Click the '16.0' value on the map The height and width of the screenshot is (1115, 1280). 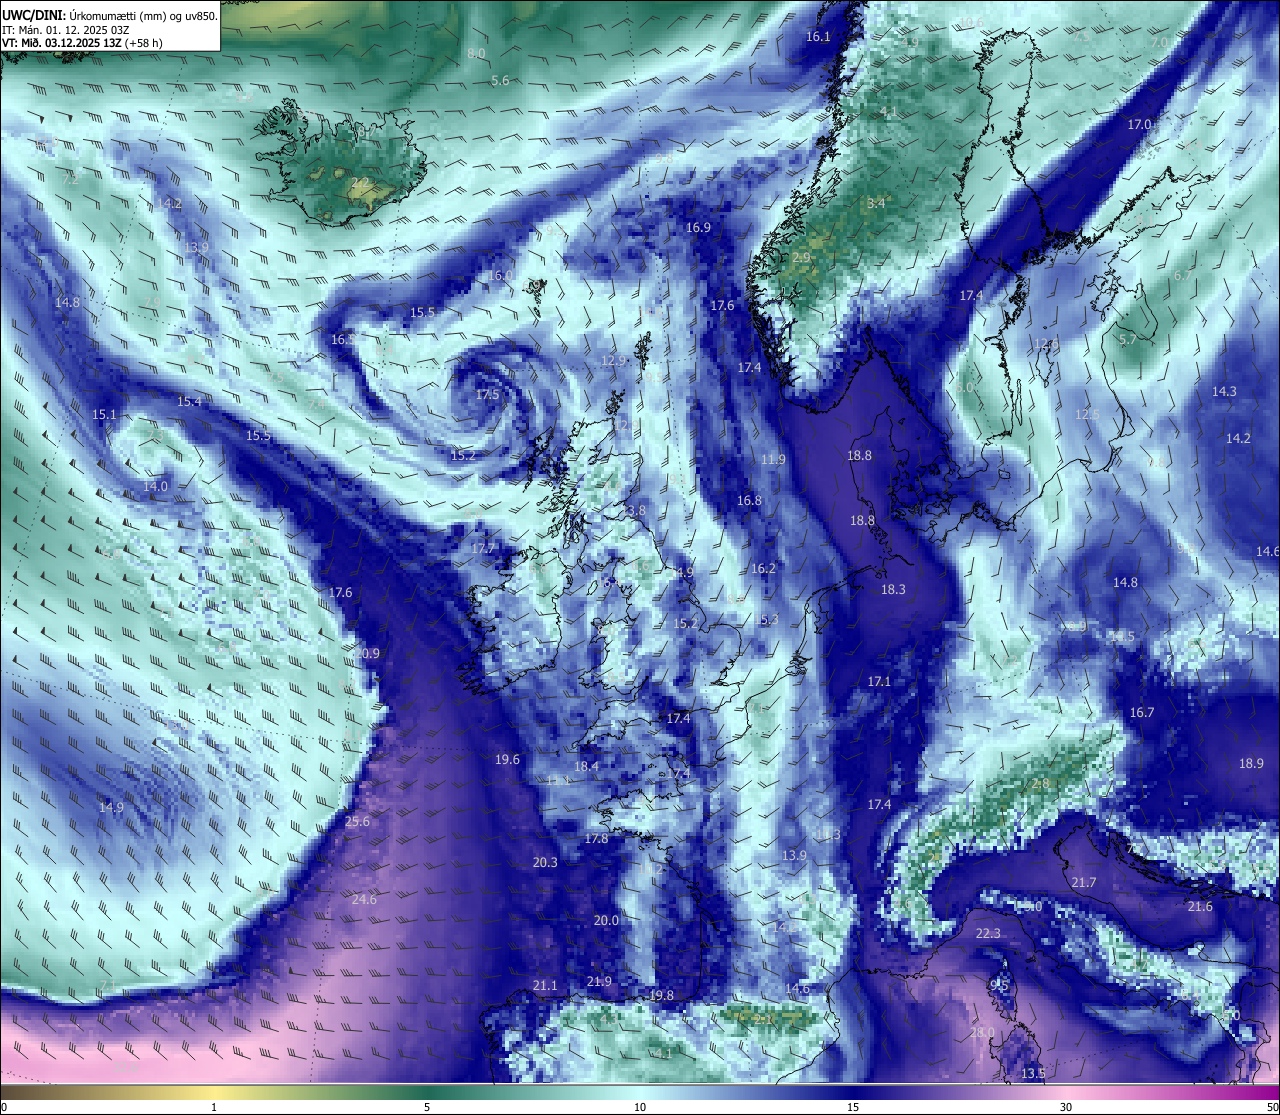tap(500, 276)
